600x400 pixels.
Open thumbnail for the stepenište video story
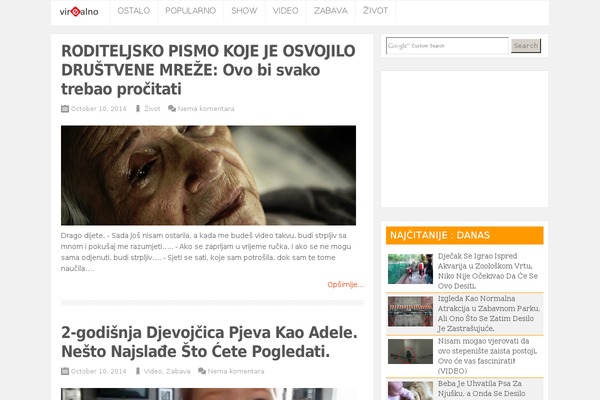(410, 351)
